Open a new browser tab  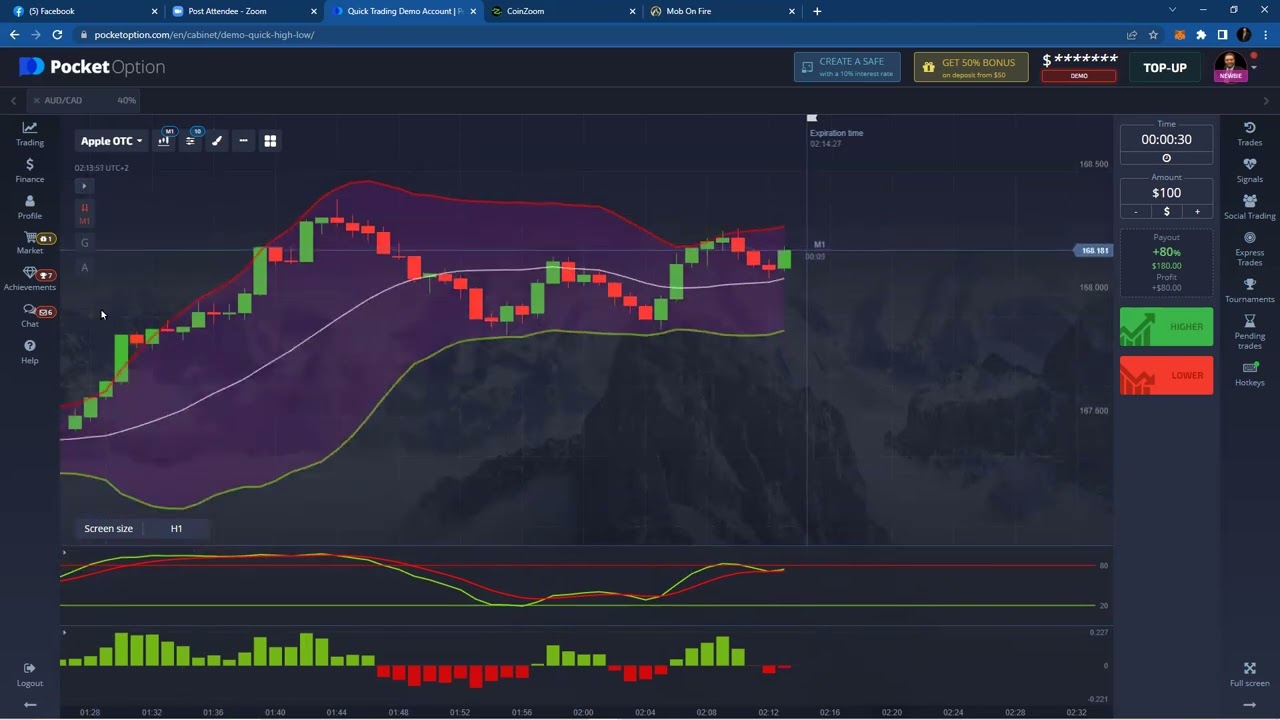tap(817, 11)
